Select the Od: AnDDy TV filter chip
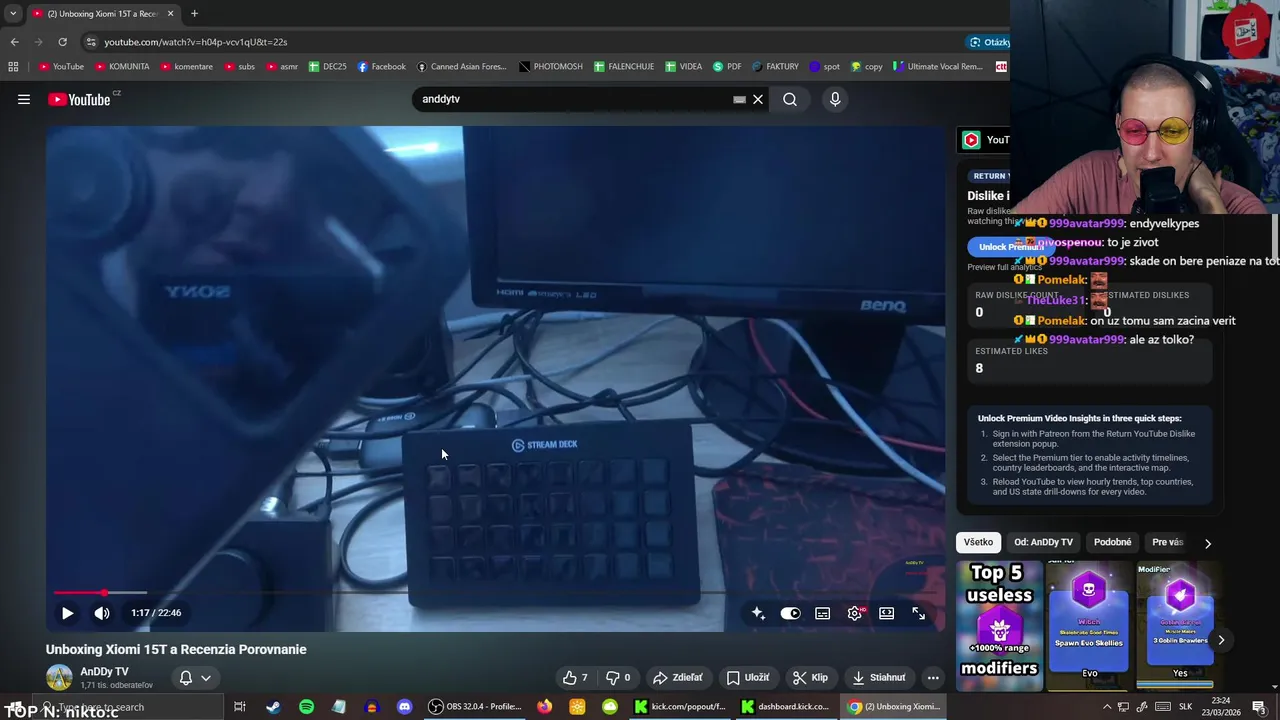This screenshot has width=1280, height=720. click(x=1043, y=542)
